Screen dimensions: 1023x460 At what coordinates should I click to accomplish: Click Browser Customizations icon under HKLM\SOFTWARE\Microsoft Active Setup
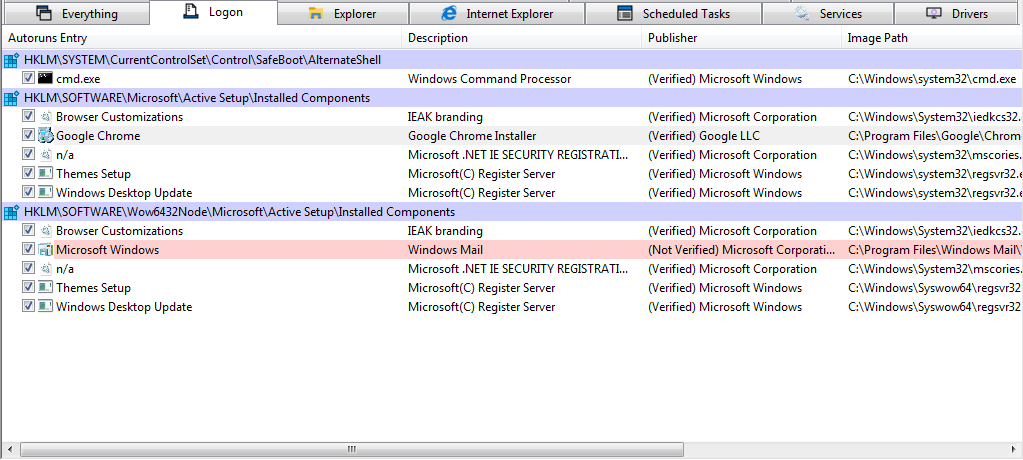point(45,117)
